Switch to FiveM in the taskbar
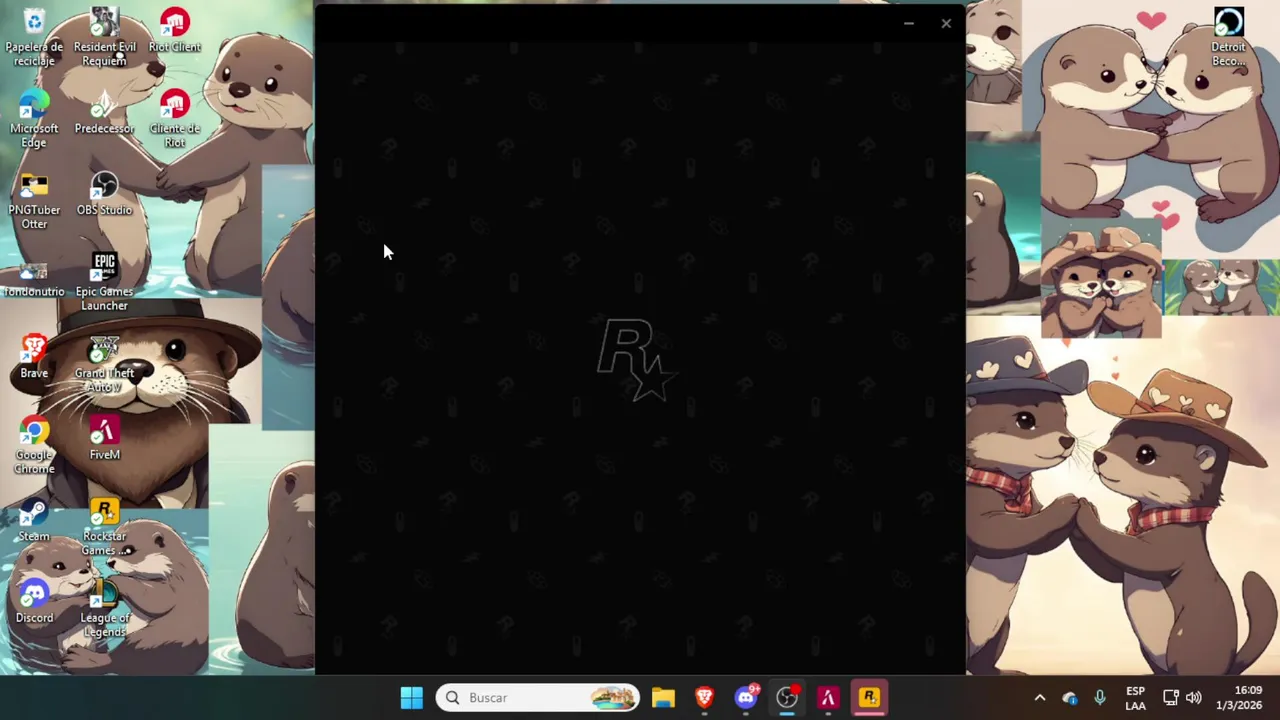 pos(828,697)
